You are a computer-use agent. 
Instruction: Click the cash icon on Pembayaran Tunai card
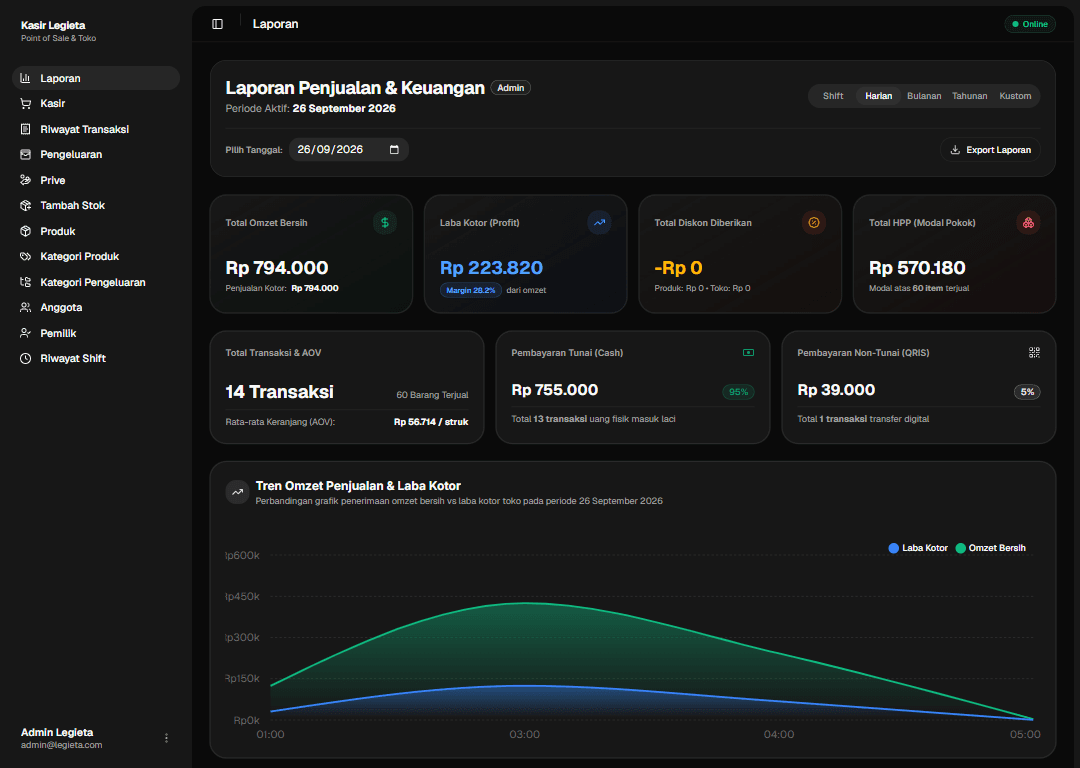[x=748, y=353]
